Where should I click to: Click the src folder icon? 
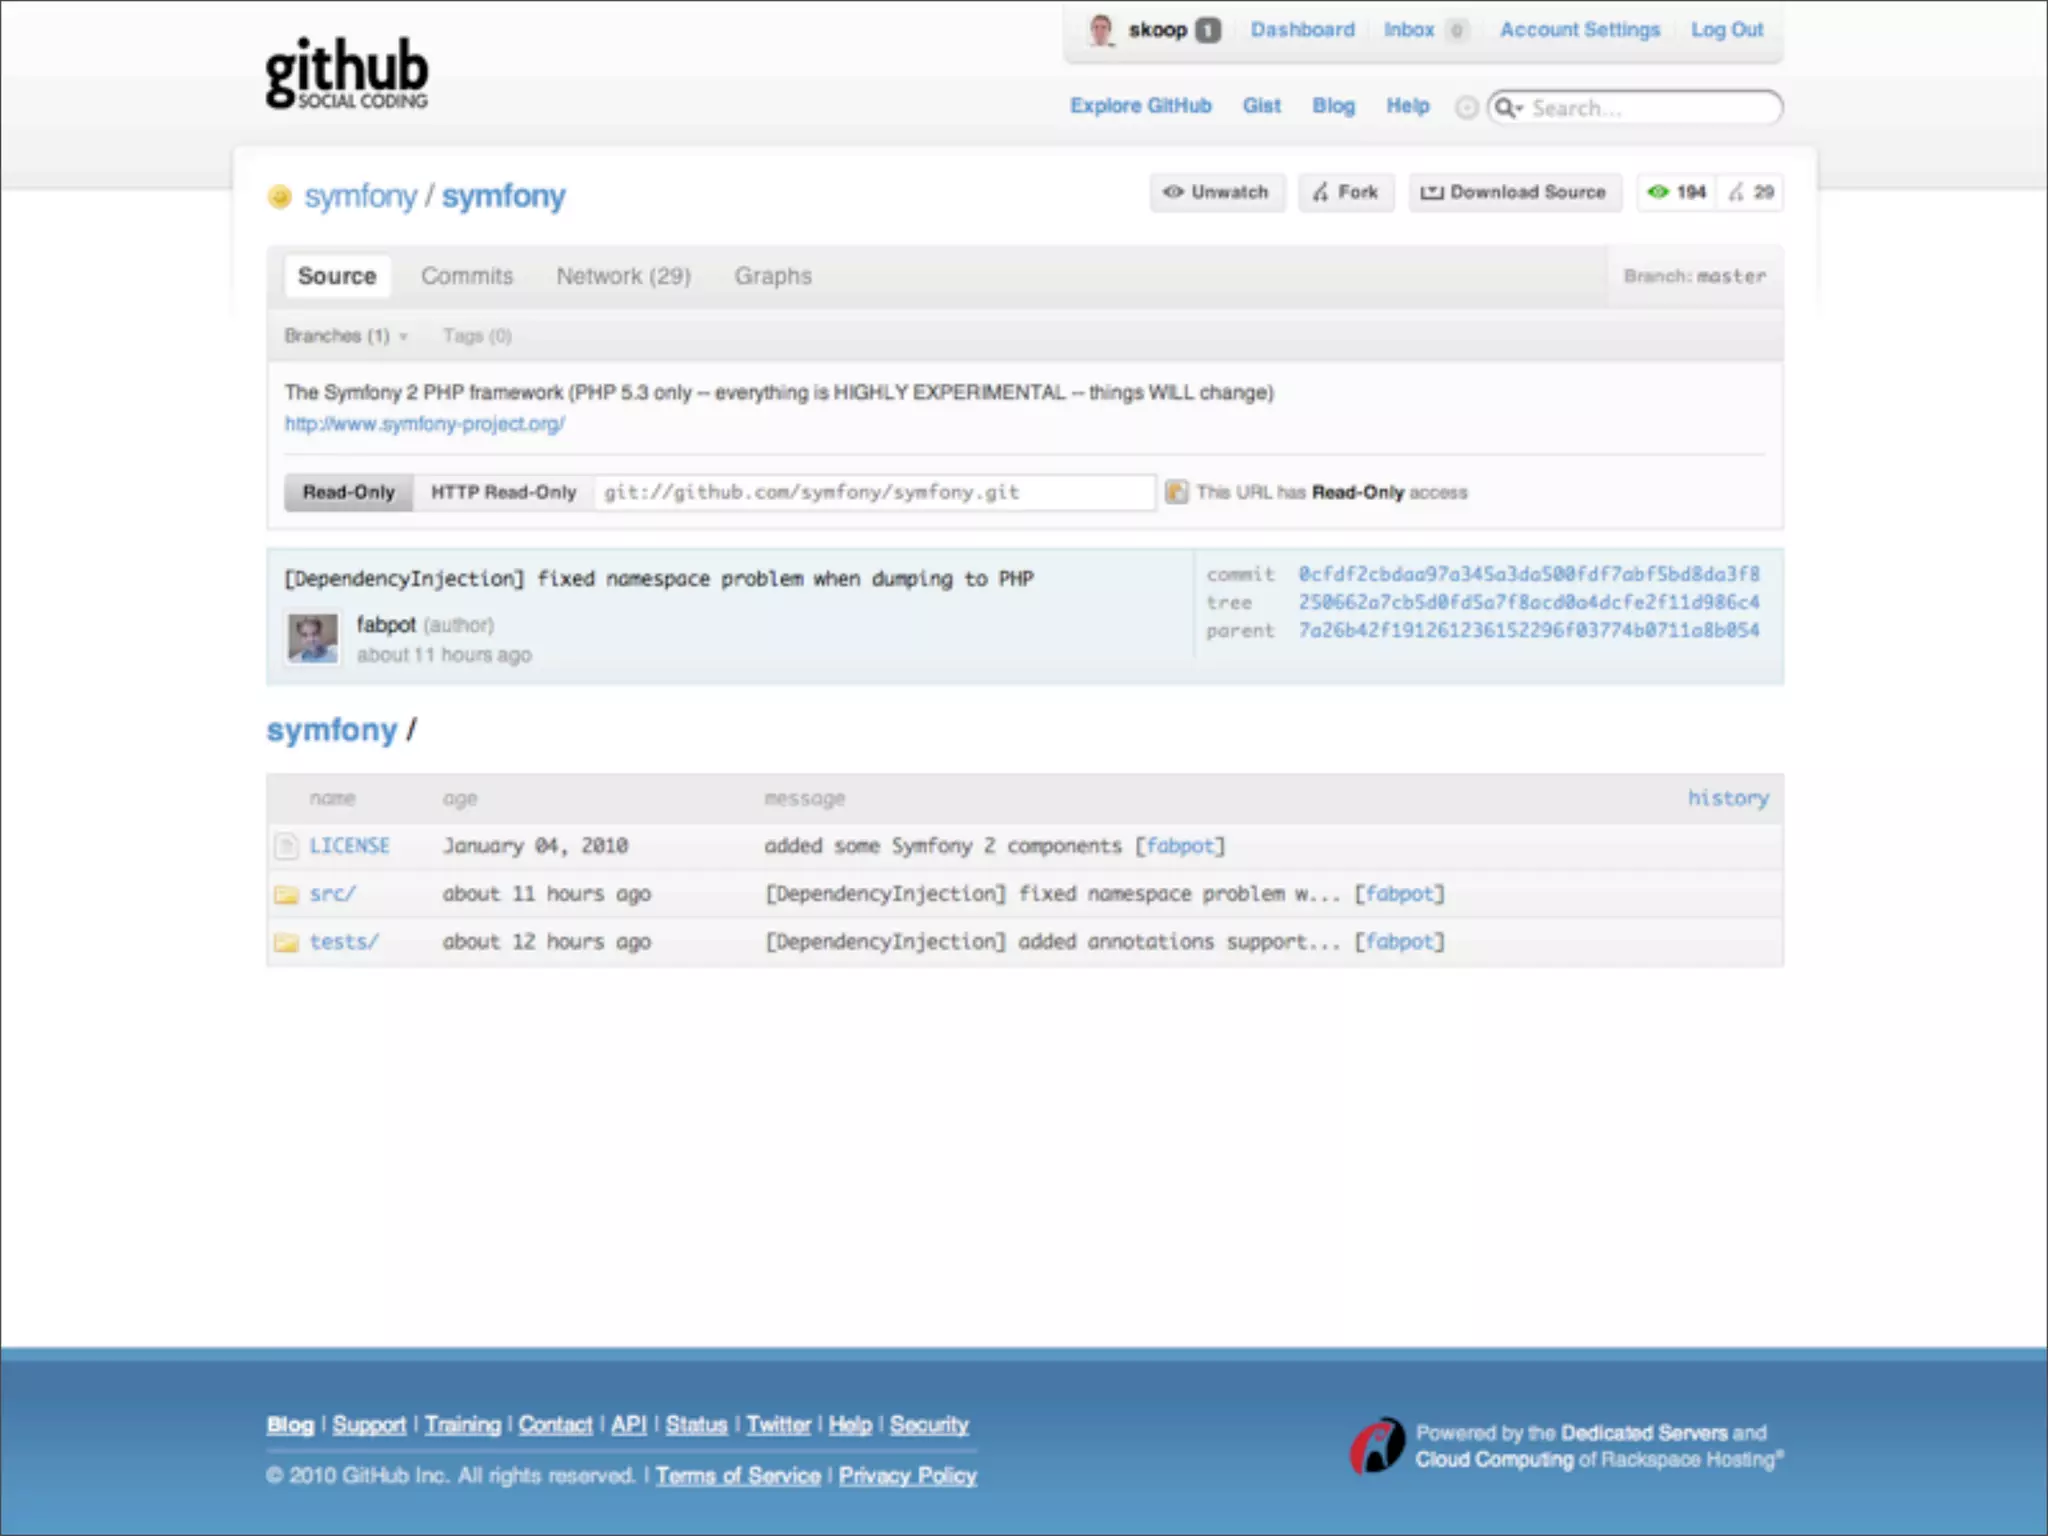click(x=287, y=894)
